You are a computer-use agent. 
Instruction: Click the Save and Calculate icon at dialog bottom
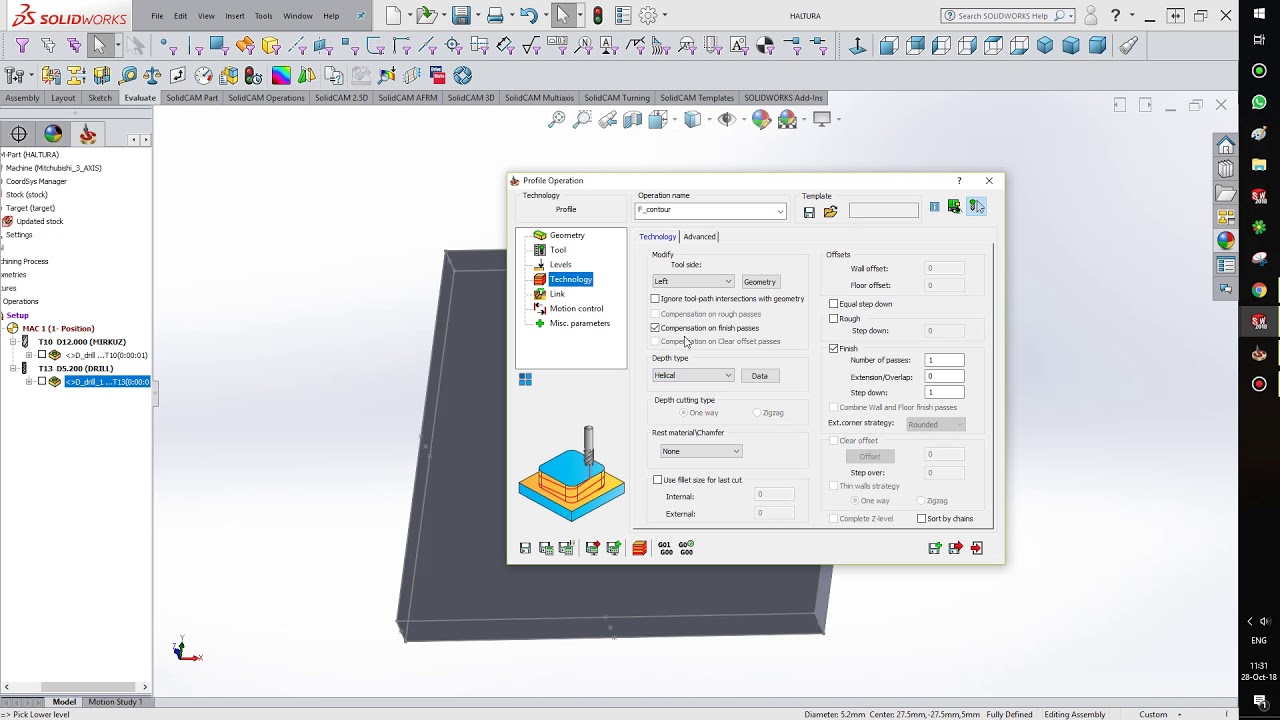[546, 548]
